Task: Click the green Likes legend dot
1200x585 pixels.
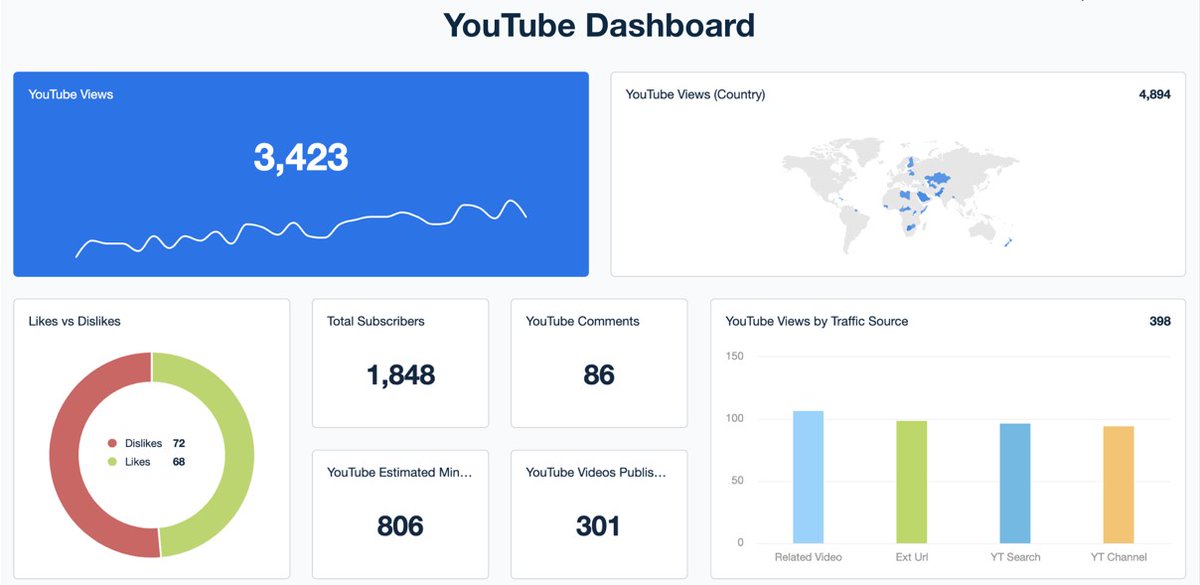Action: click(112, 462)
